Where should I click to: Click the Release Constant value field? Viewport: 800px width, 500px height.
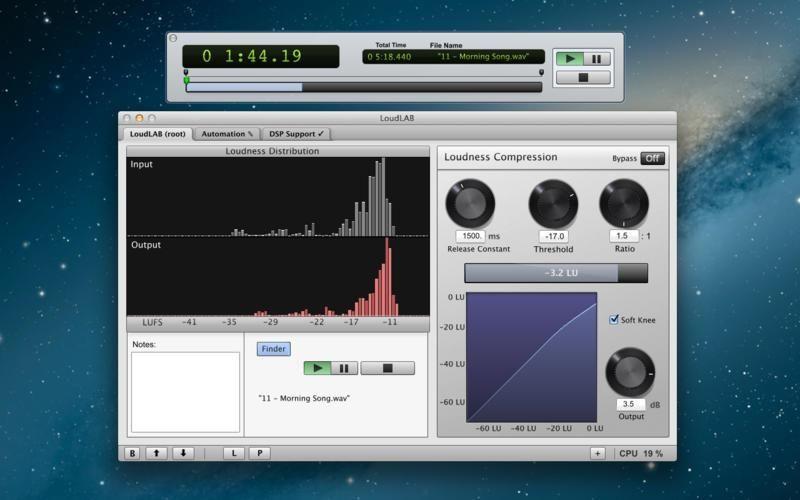click(x=470, y=236)
